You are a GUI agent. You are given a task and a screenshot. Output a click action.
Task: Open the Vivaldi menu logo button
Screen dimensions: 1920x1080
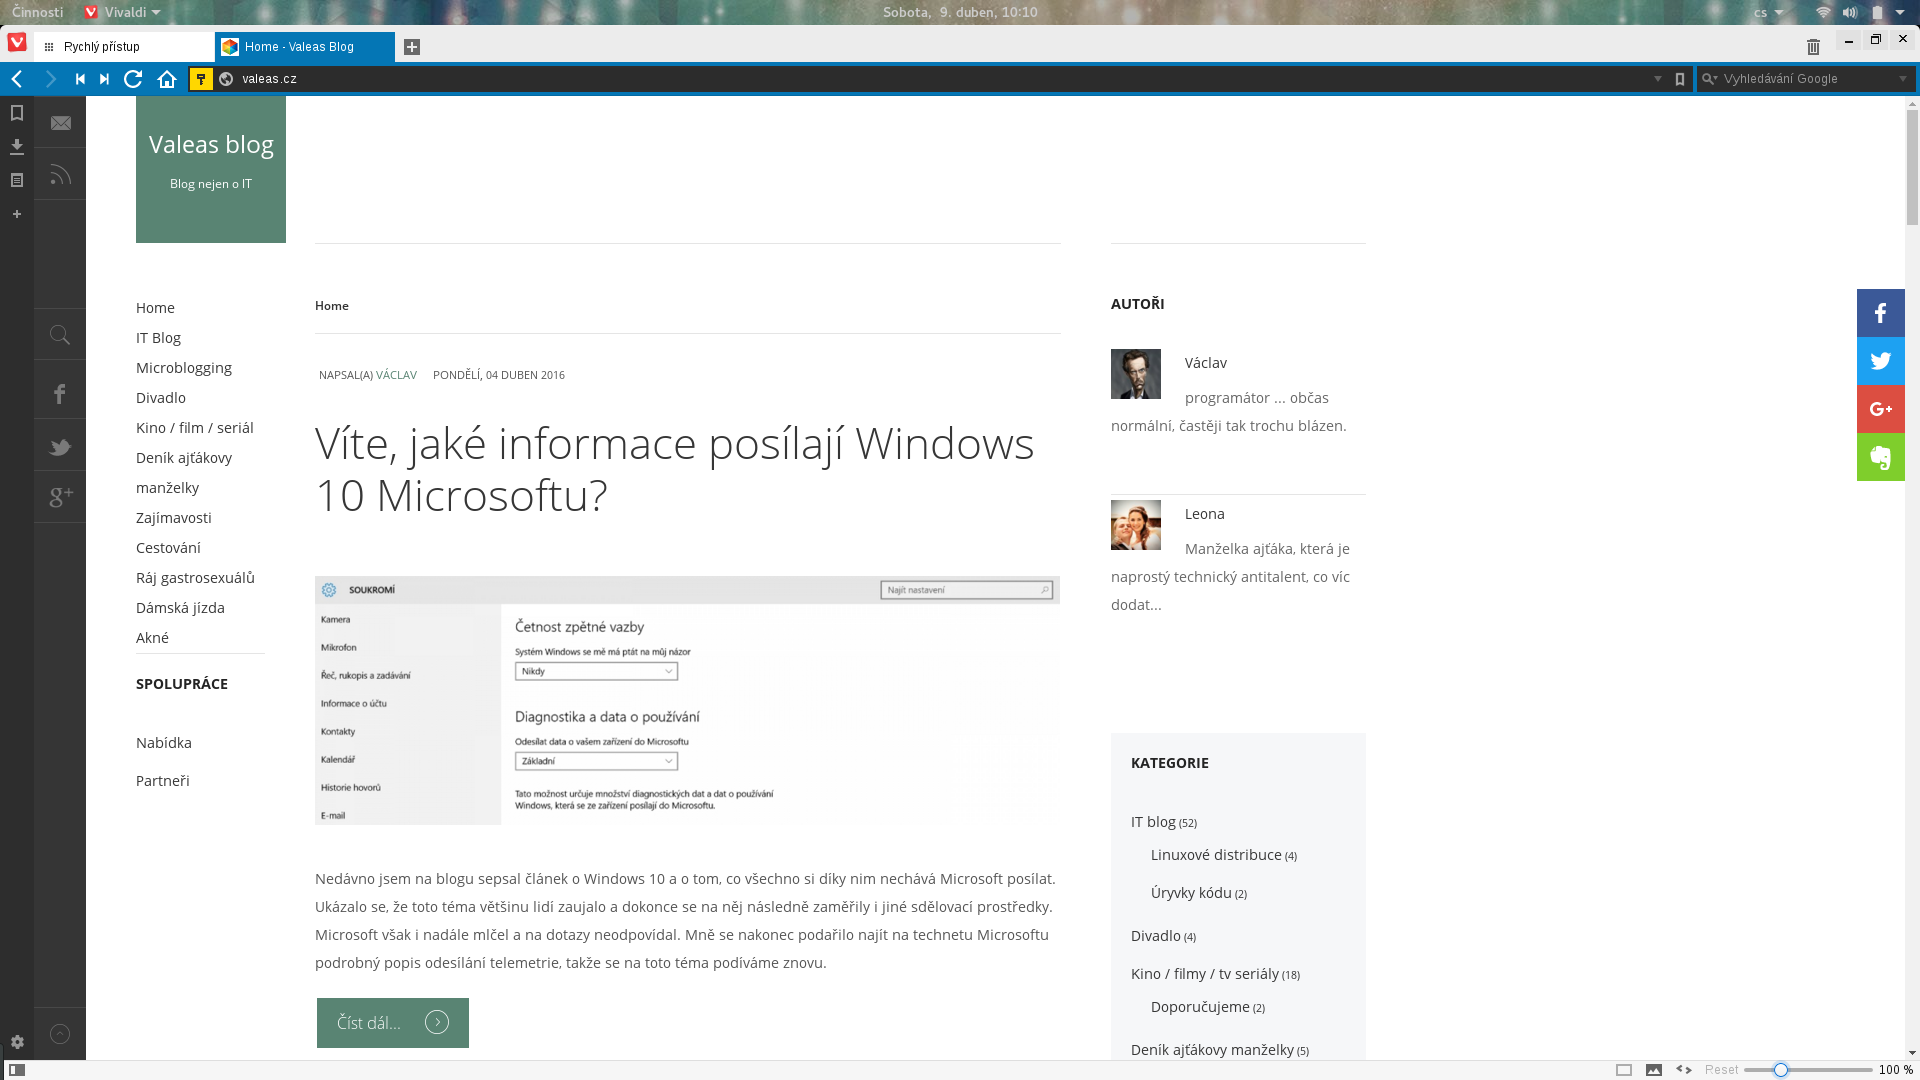pos(17,42)
